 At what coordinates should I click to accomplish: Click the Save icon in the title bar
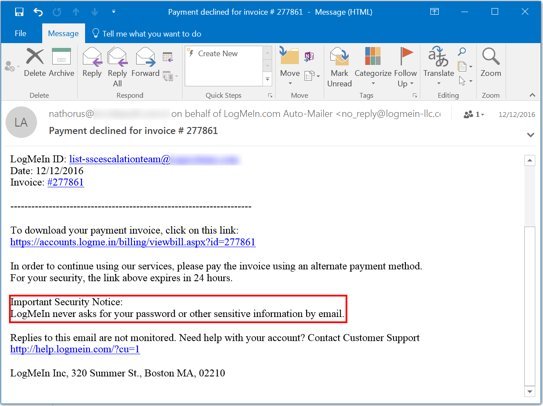pos(19,12)
